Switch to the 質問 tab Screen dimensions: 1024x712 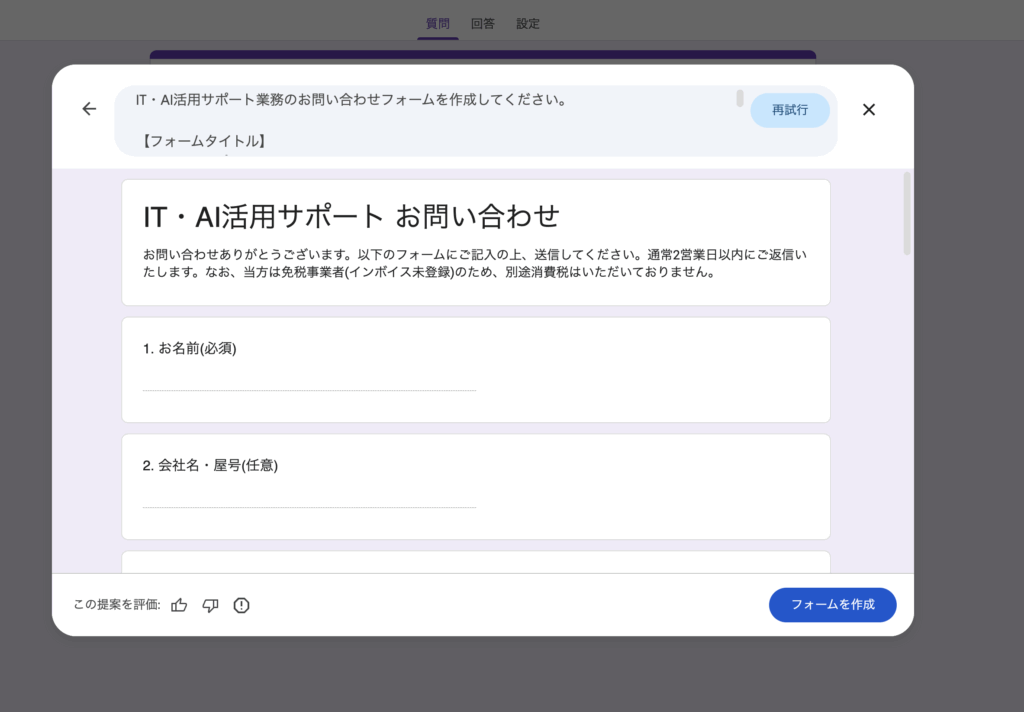coord(437,23)
